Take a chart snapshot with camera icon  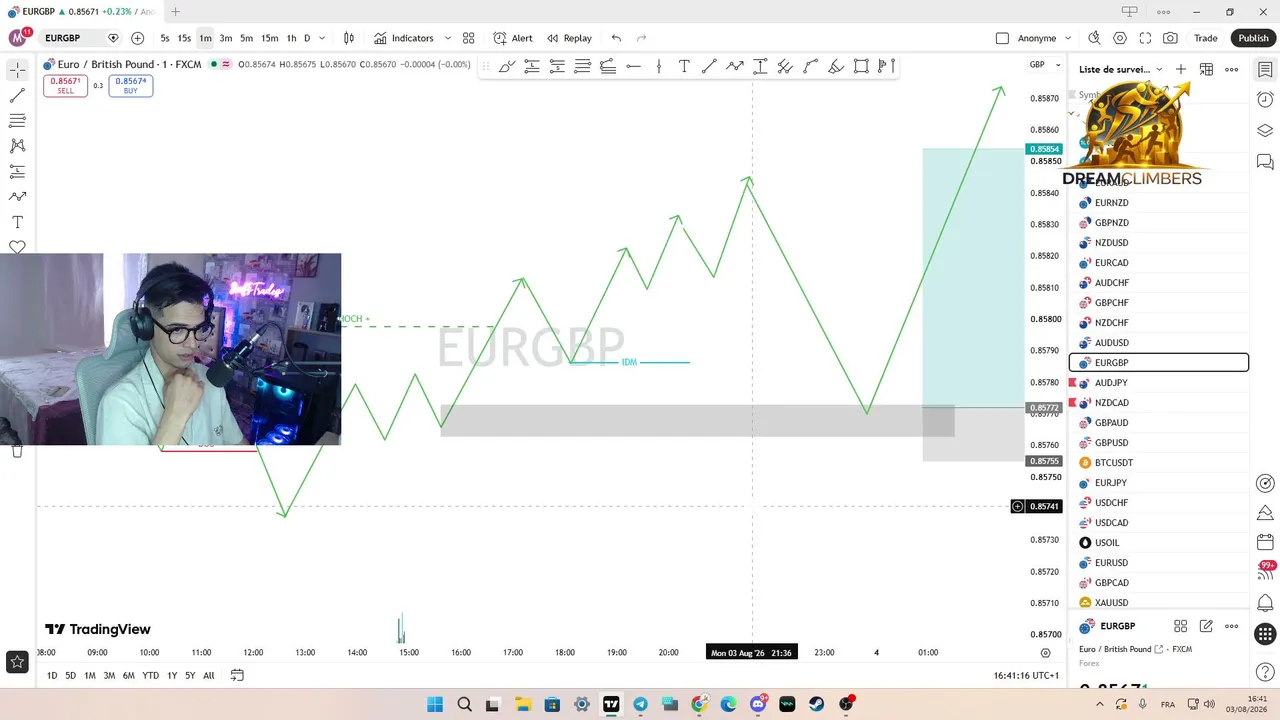1170,38
